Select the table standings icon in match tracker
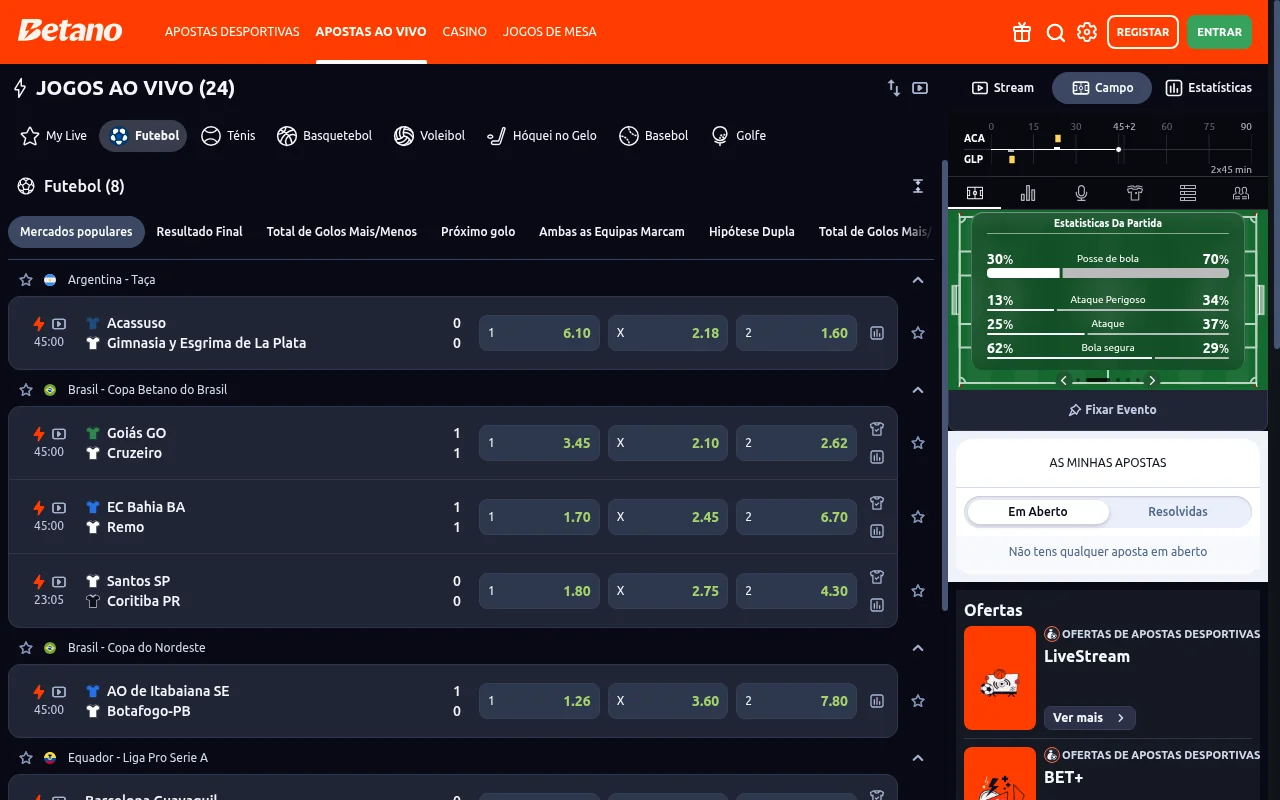The width and height of the screenshot is (1280, 800). pos(1188,193)
